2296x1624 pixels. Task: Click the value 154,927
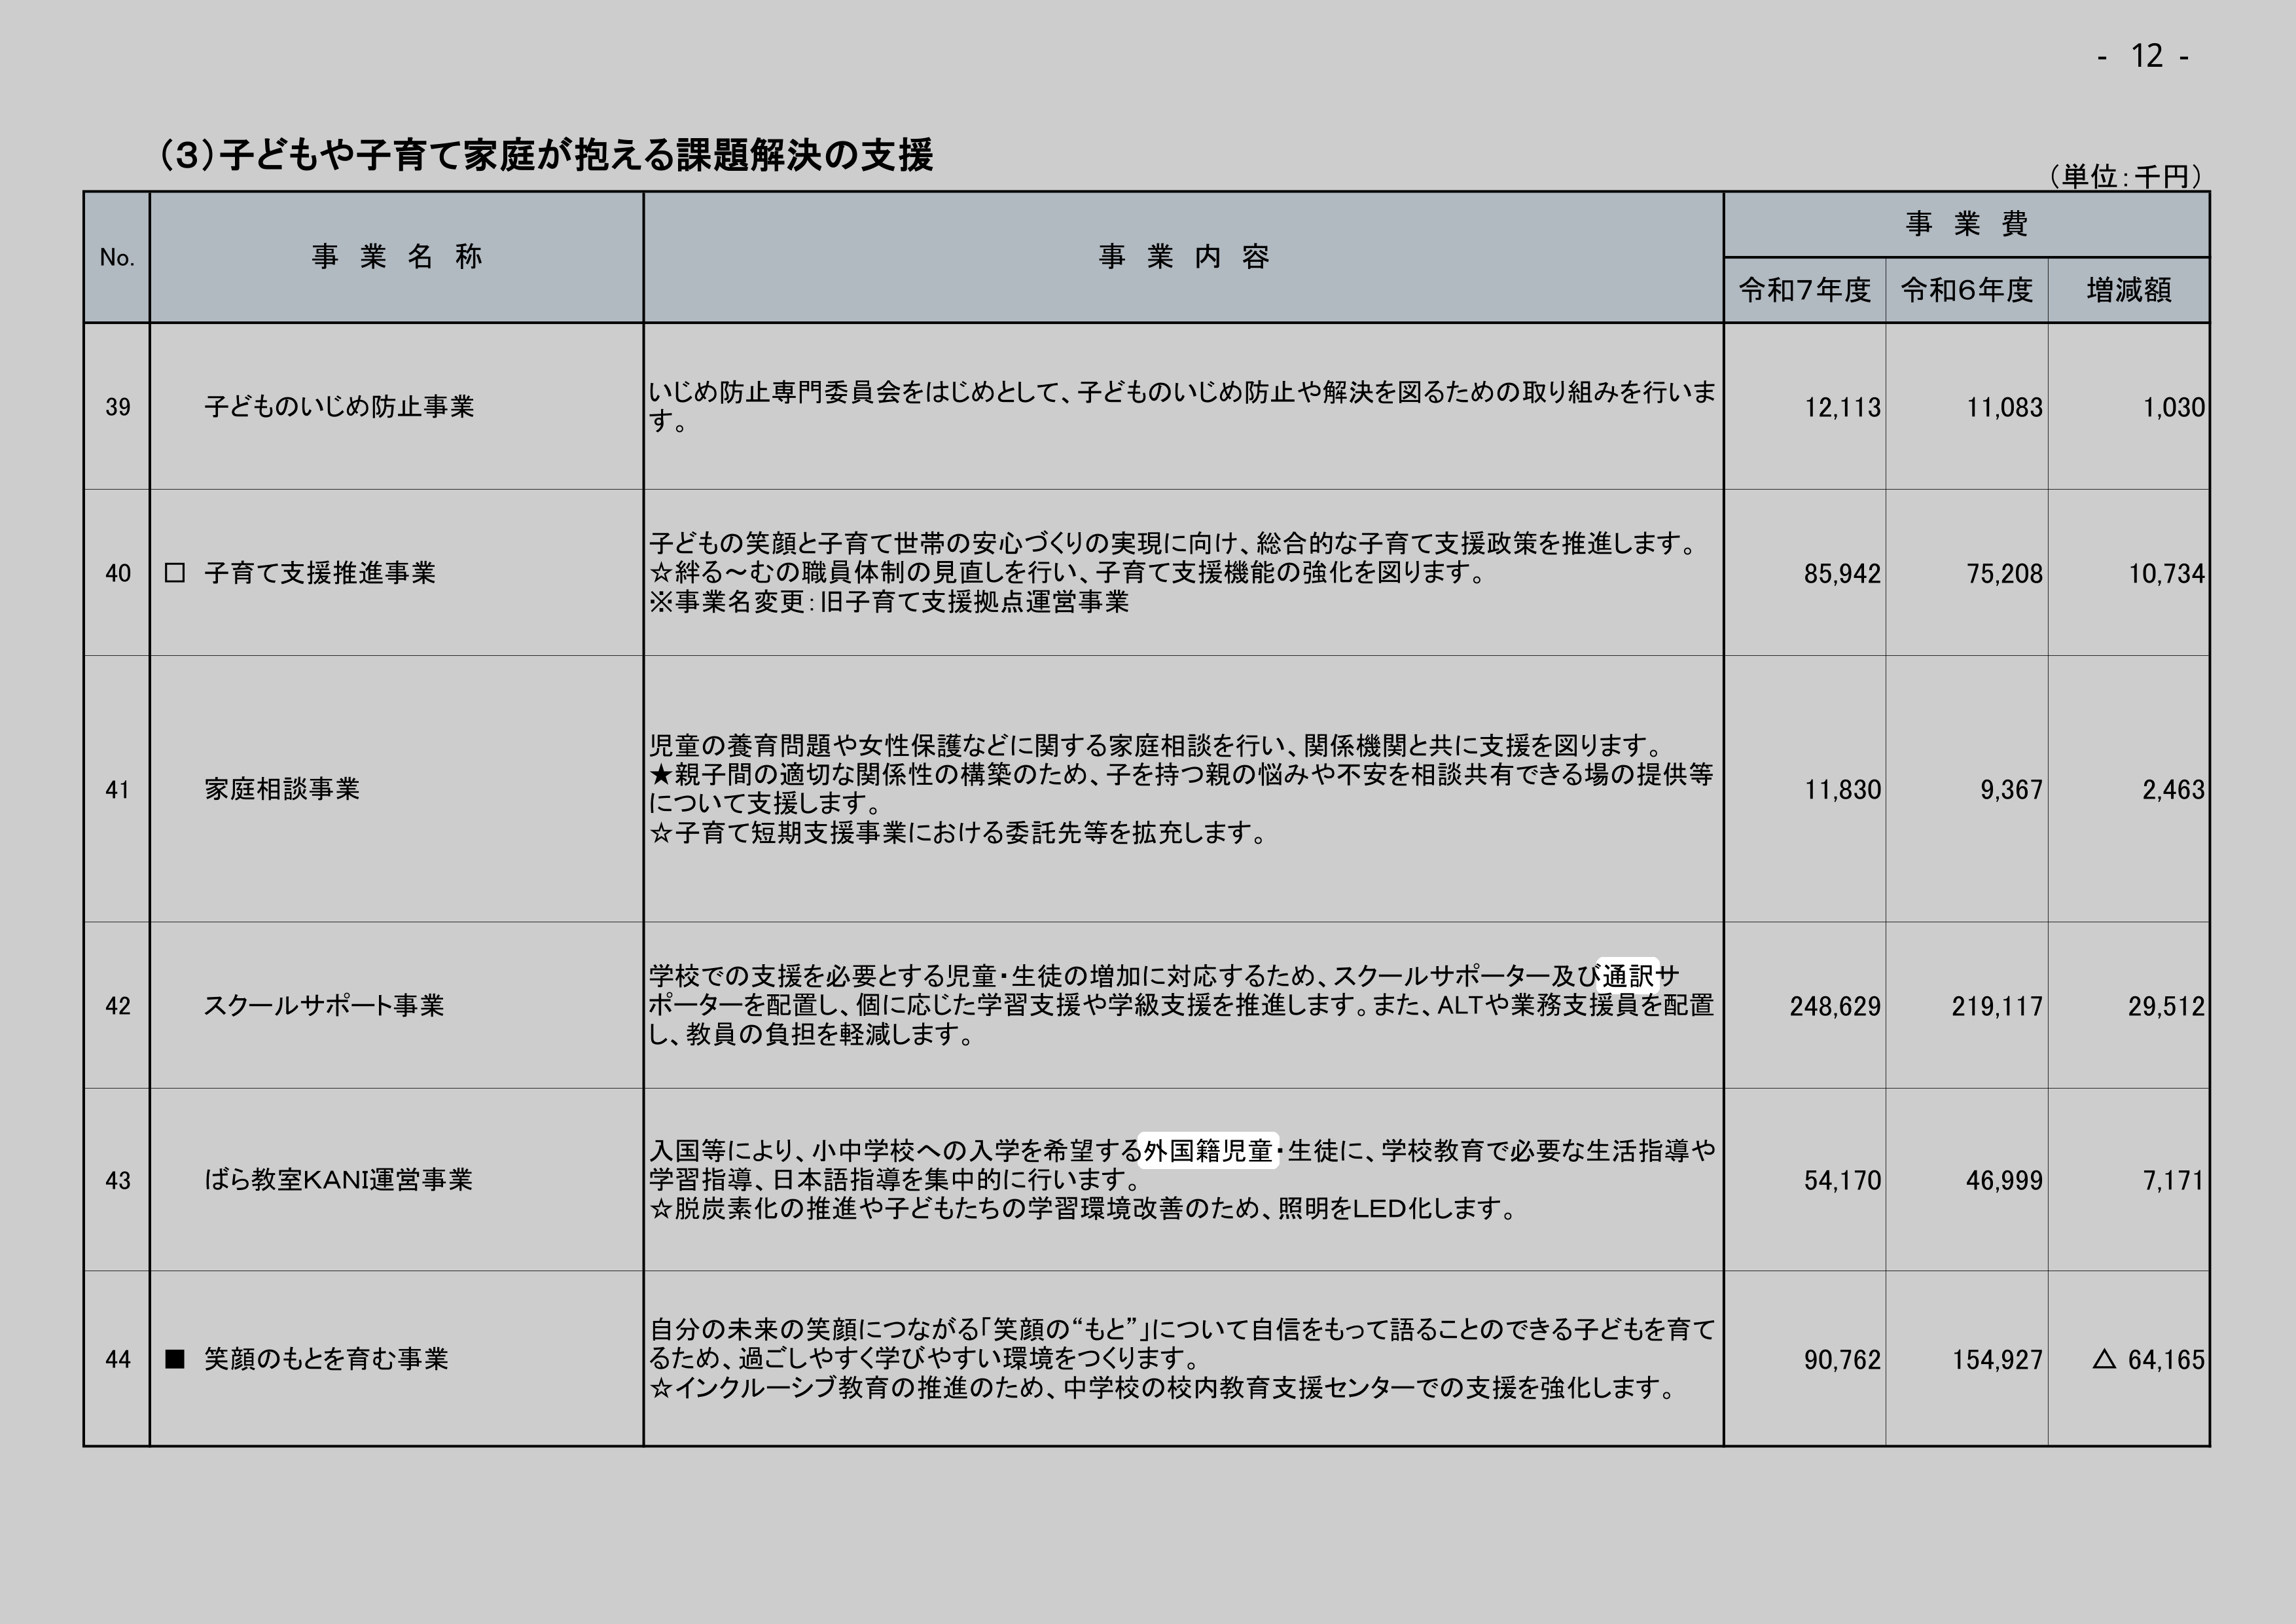point(1997,1360)
